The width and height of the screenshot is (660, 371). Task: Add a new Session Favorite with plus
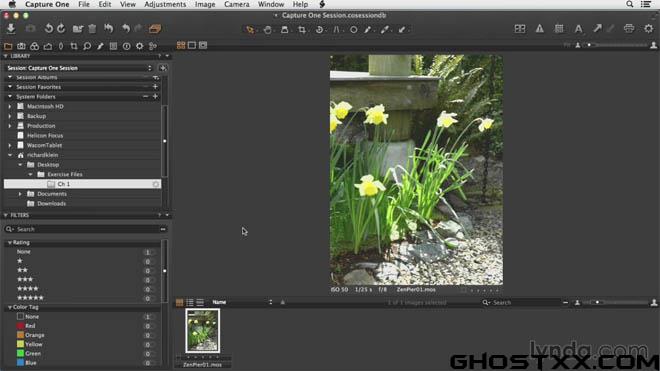[x=155, y=86]
